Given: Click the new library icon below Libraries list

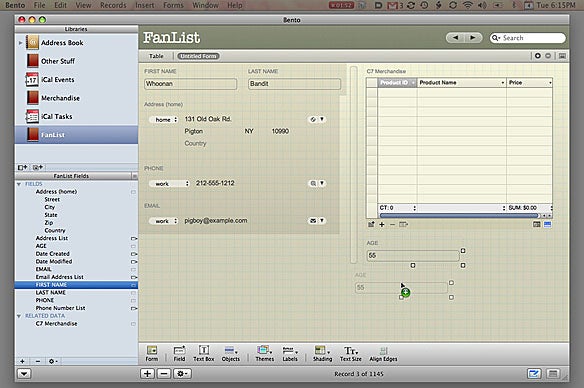Looking at the screenshot, I should (x=22, y=167).
